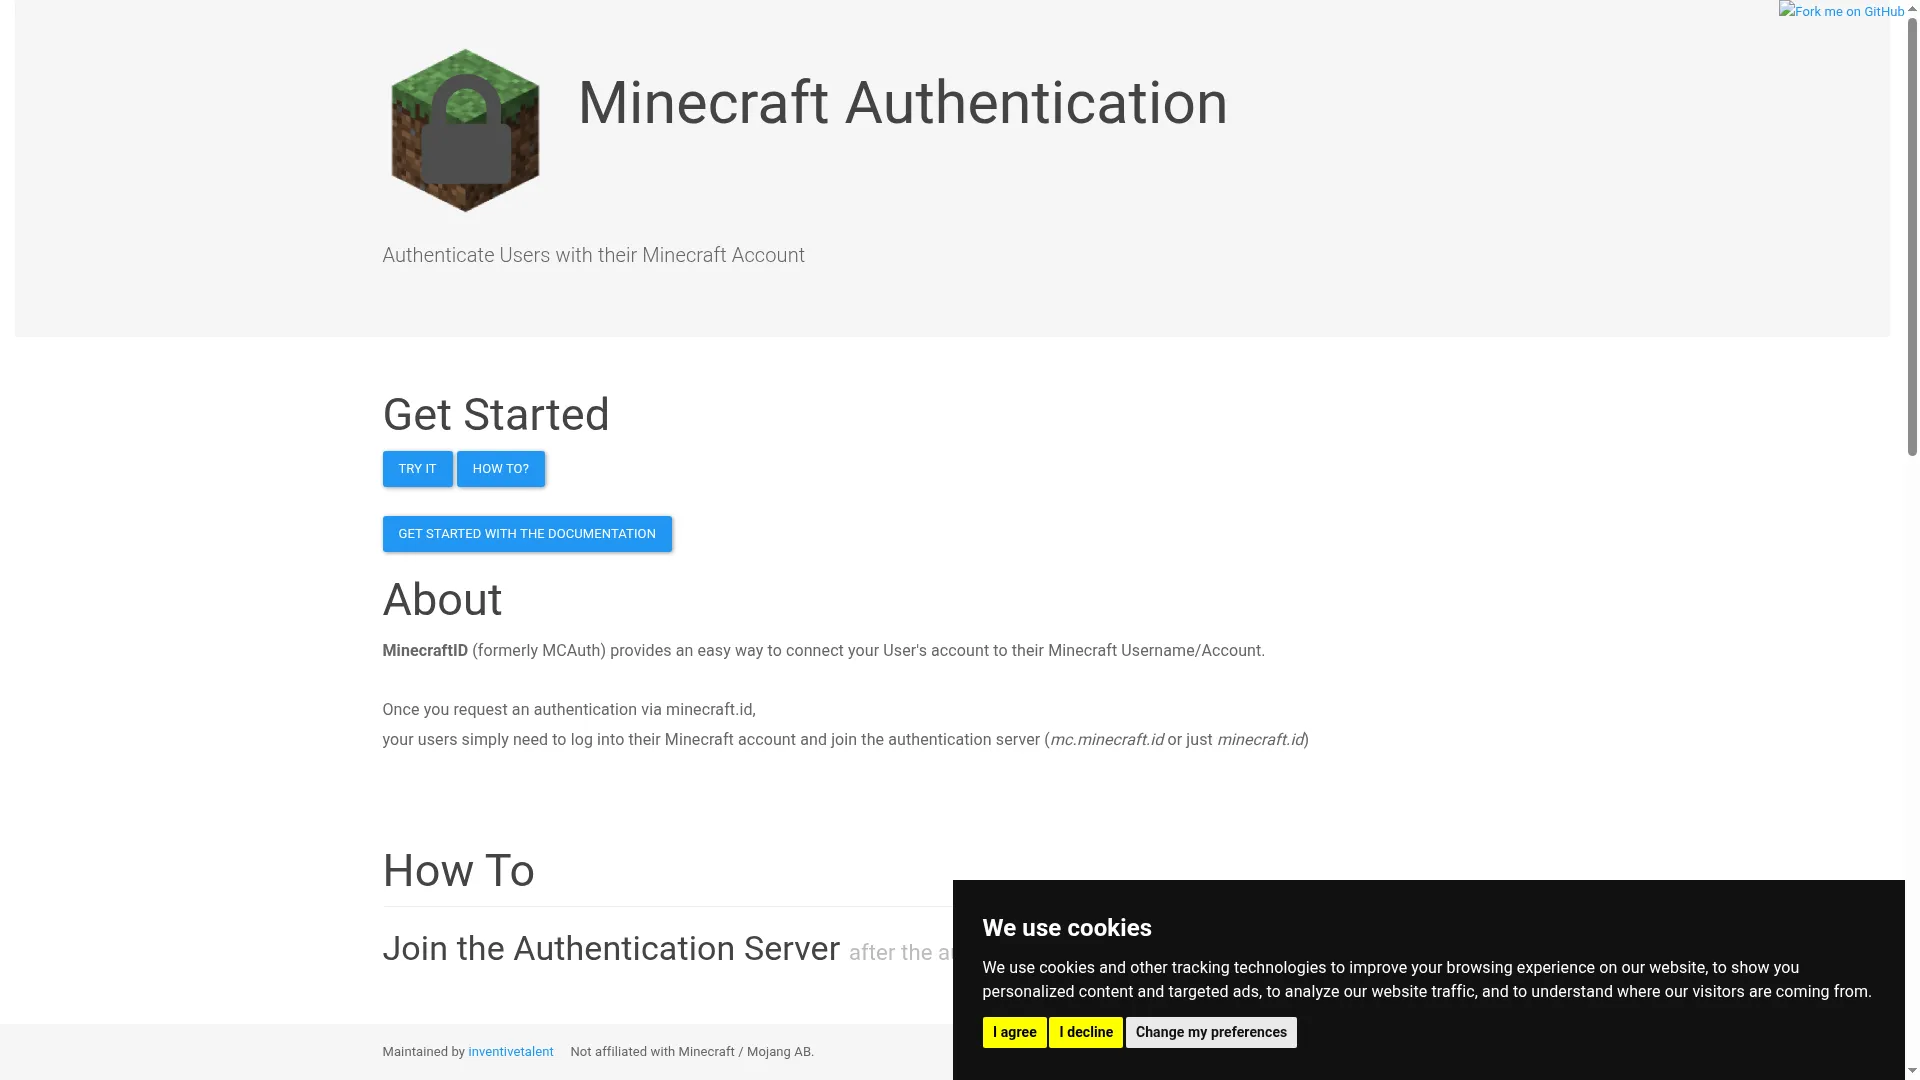Click the Not affiliated with Minecraft notice

[x=692, y=1052]
